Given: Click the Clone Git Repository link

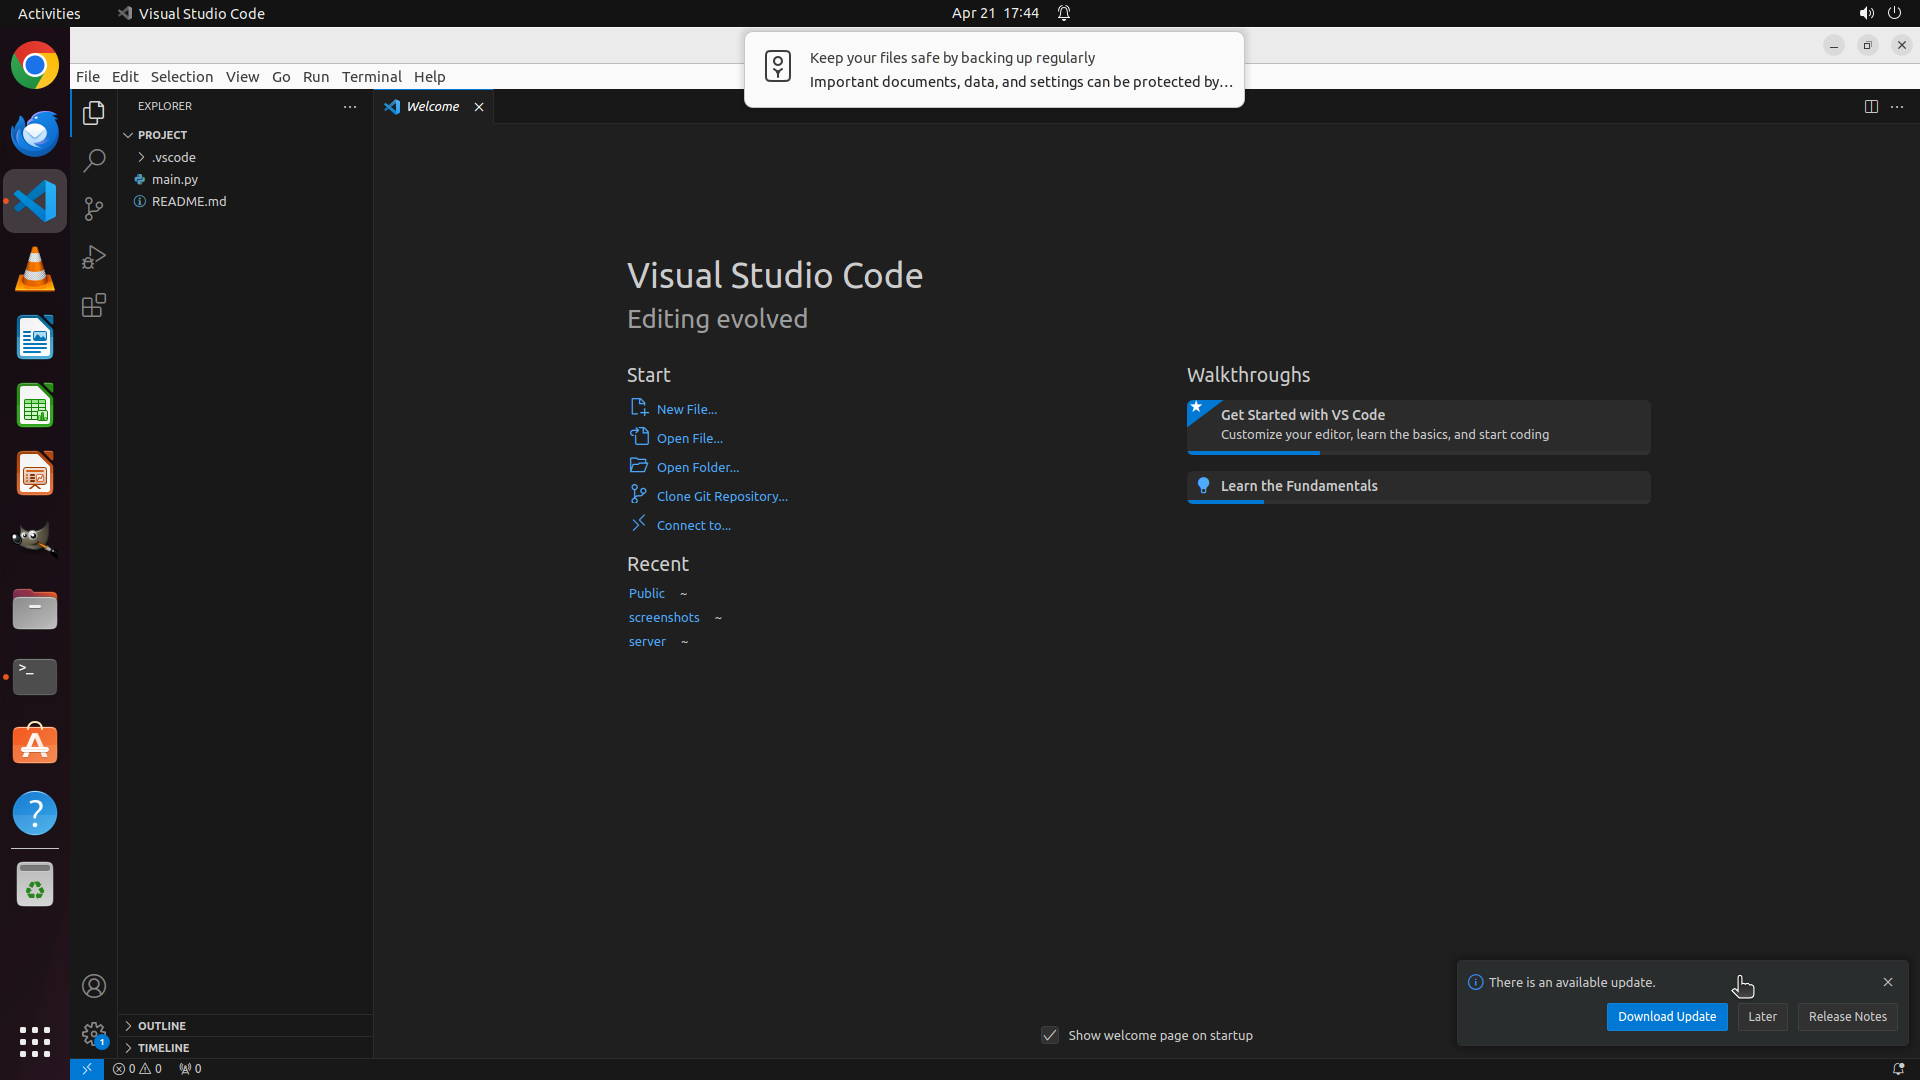Looking at the screenshot, I should point(721,496).
